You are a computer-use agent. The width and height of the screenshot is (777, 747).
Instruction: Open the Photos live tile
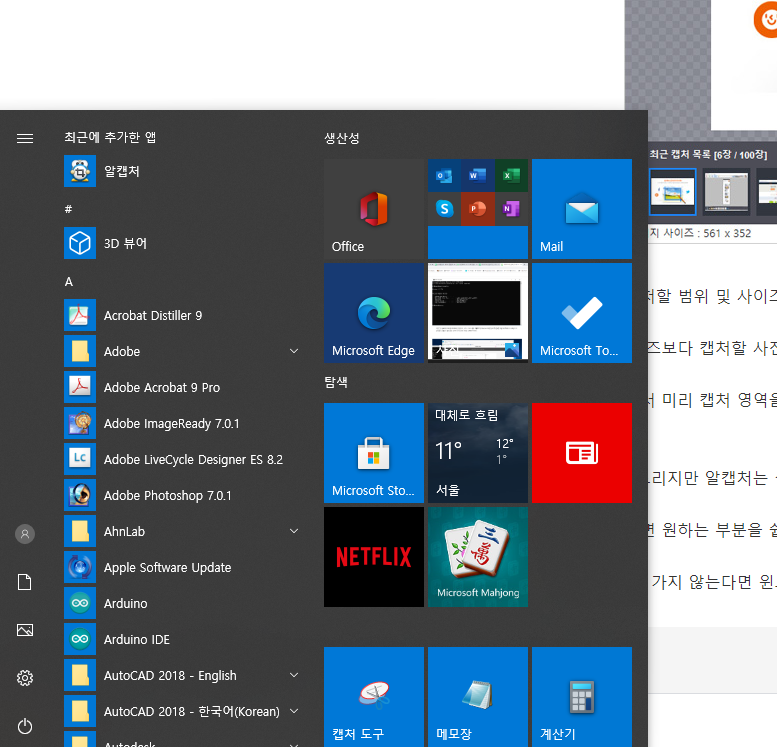478,313
